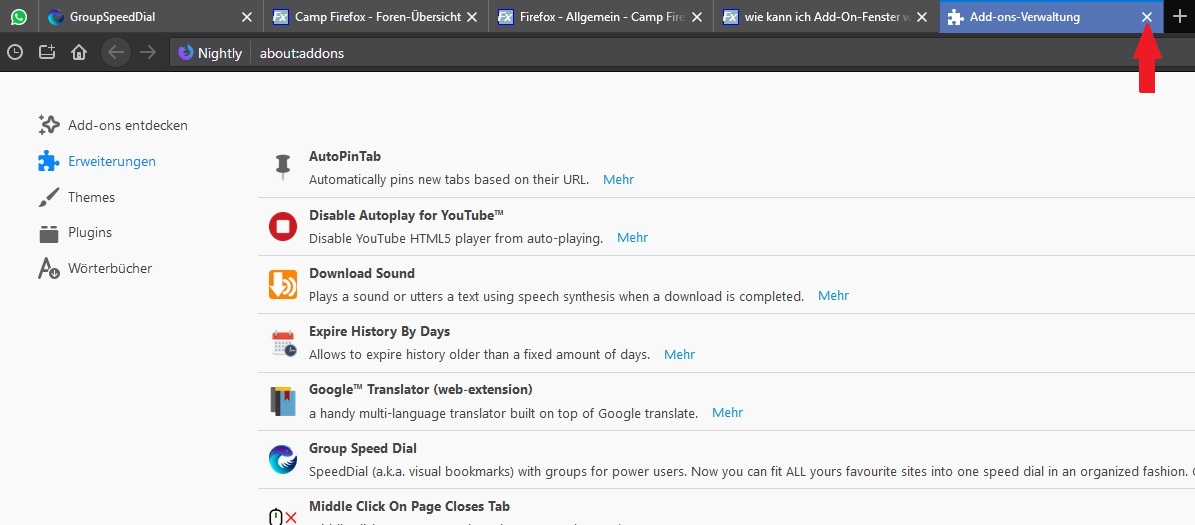The height and width of the screenshot is (525, 1195).
Task: Click the new tab container icon
Action: (47, 53)
